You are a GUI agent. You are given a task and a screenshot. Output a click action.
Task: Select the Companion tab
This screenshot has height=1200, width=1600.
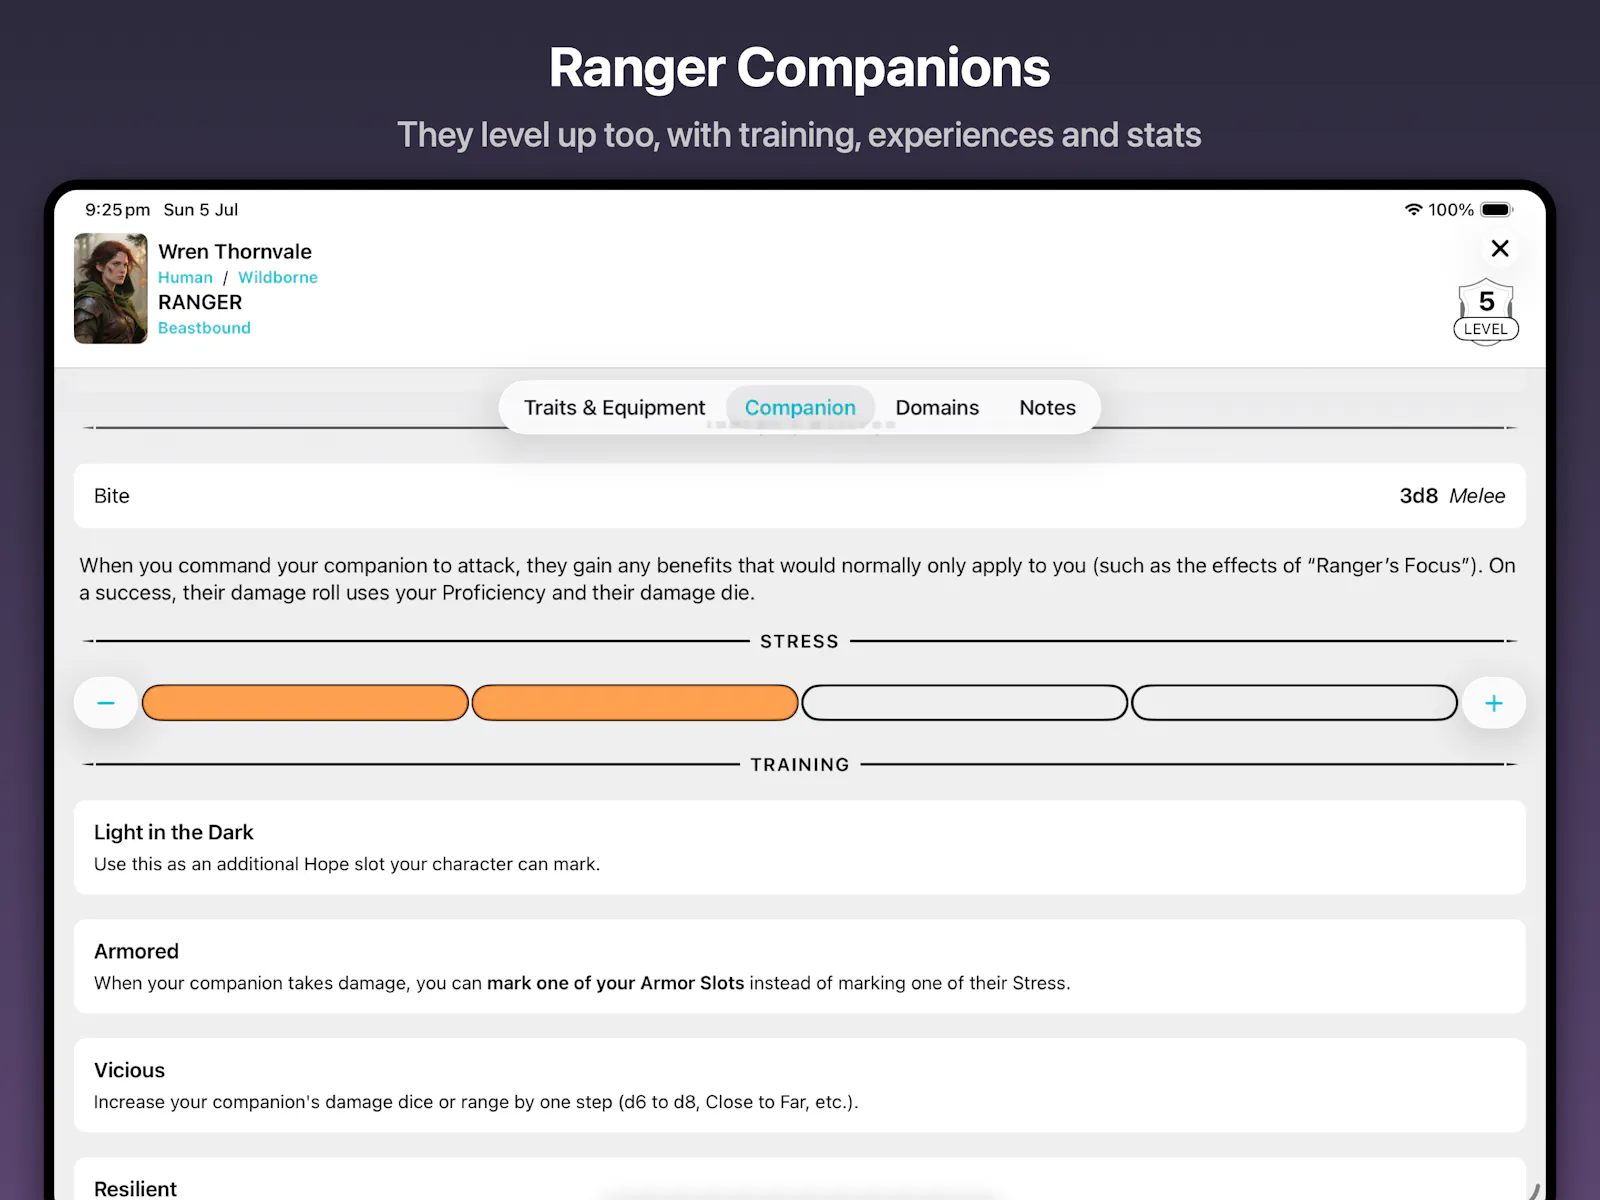pyautogui.click(x=800, y=408)
